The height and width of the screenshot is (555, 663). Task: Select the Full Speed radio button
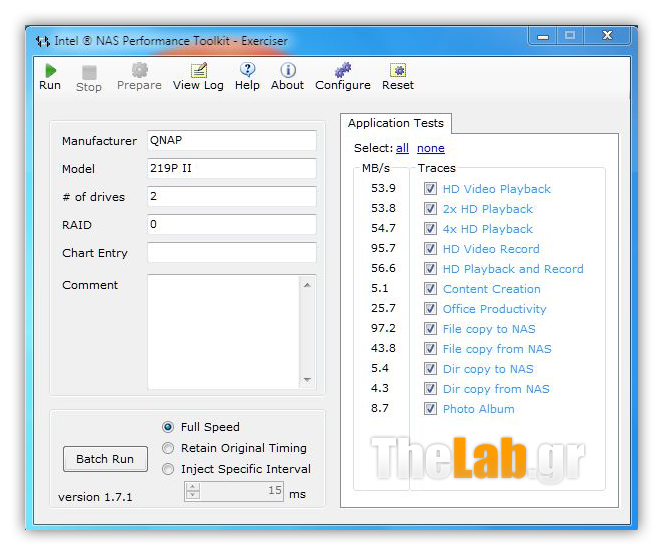(x=168, y=427)
